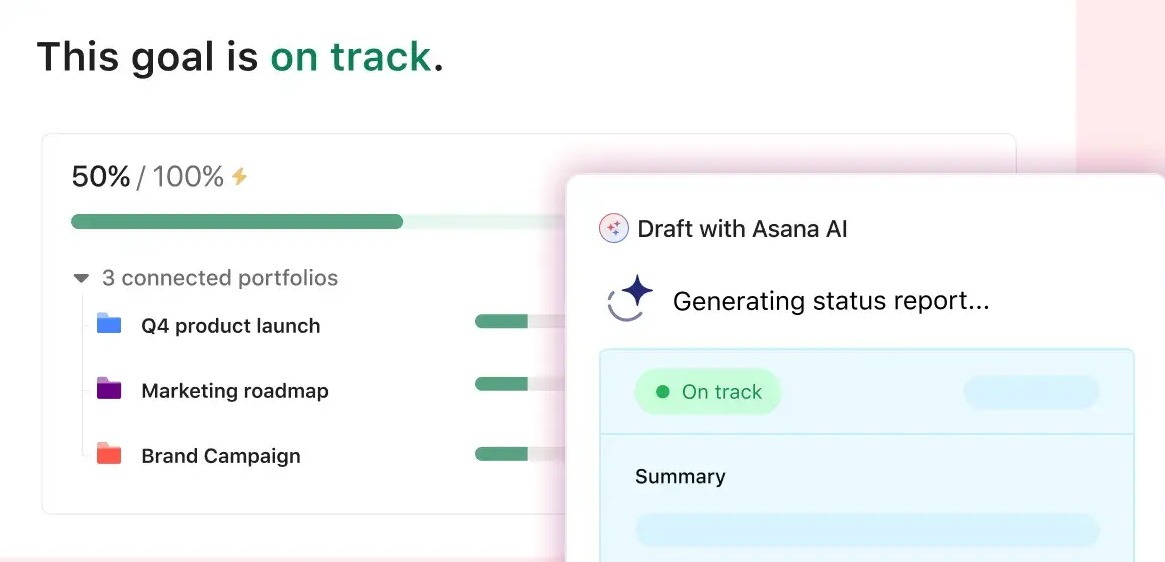Click the purple Marketing roadmap folder icon

109,389
